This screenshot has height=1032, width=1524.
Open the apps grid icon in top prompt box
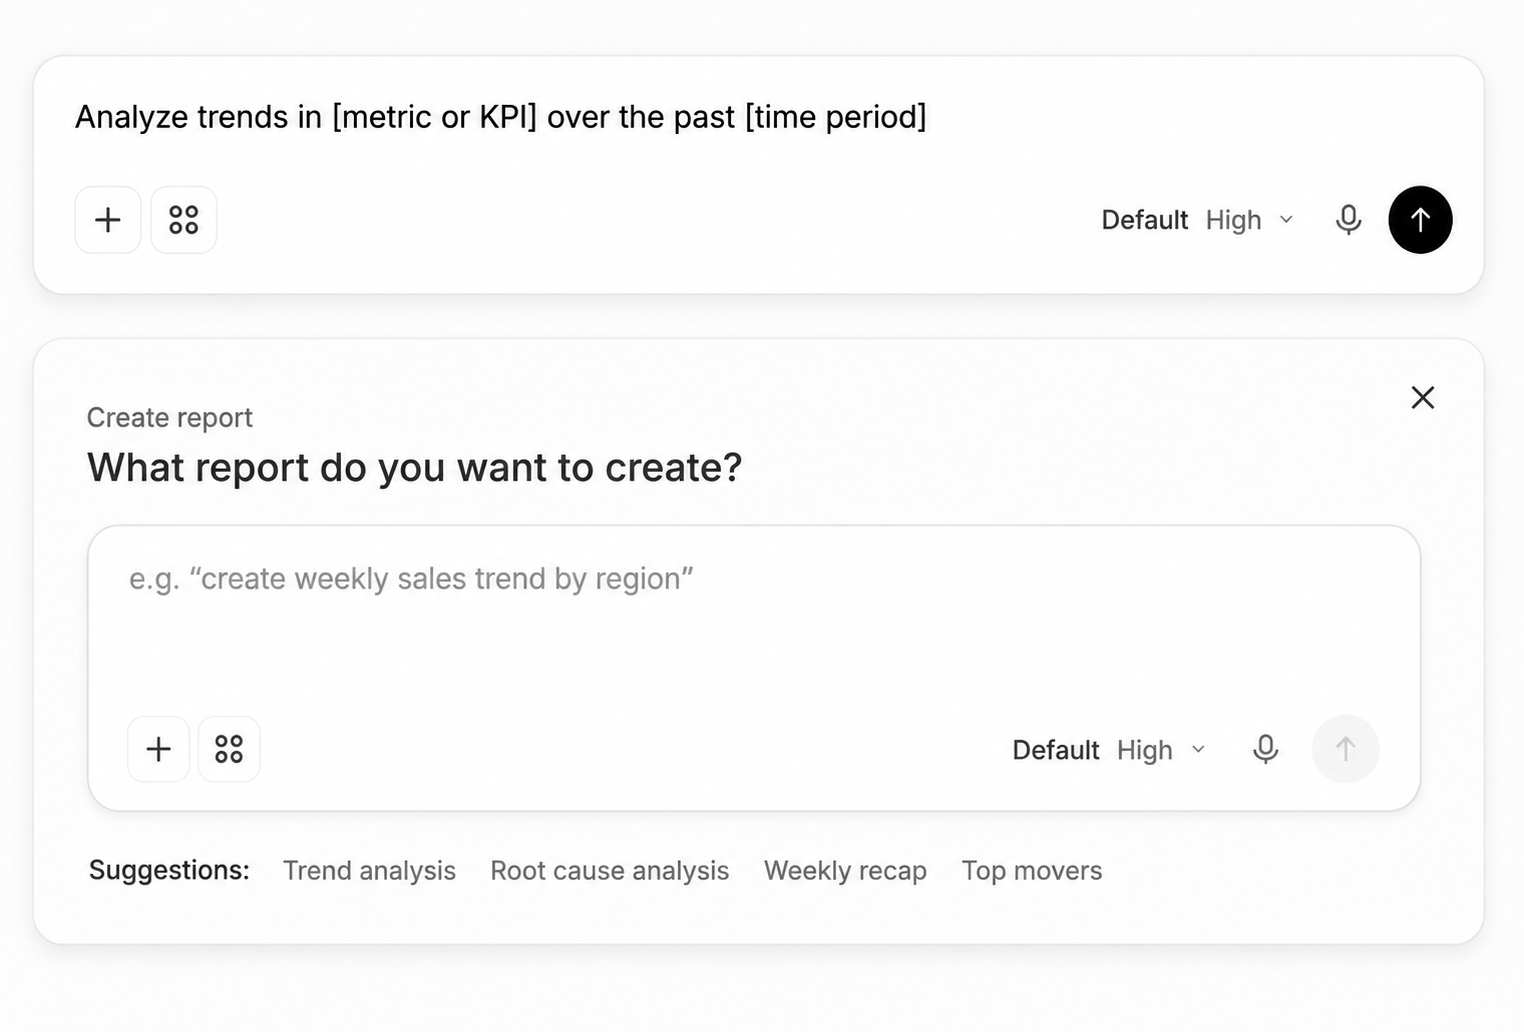point(184,220)
